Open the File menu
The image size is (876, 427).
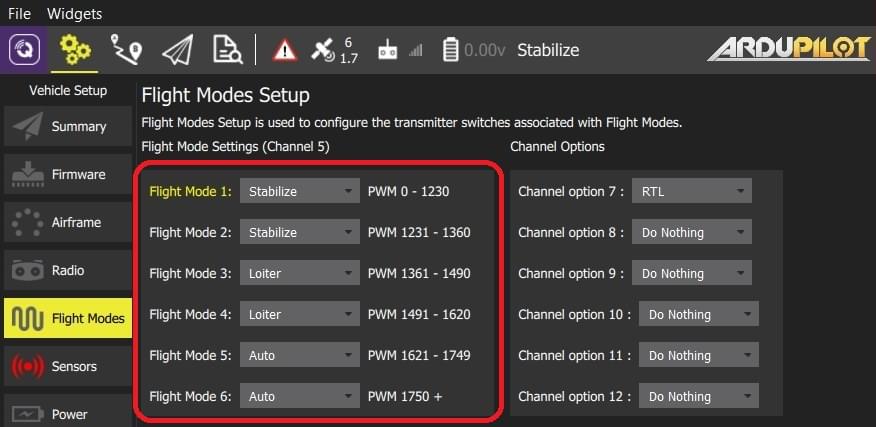19,14
